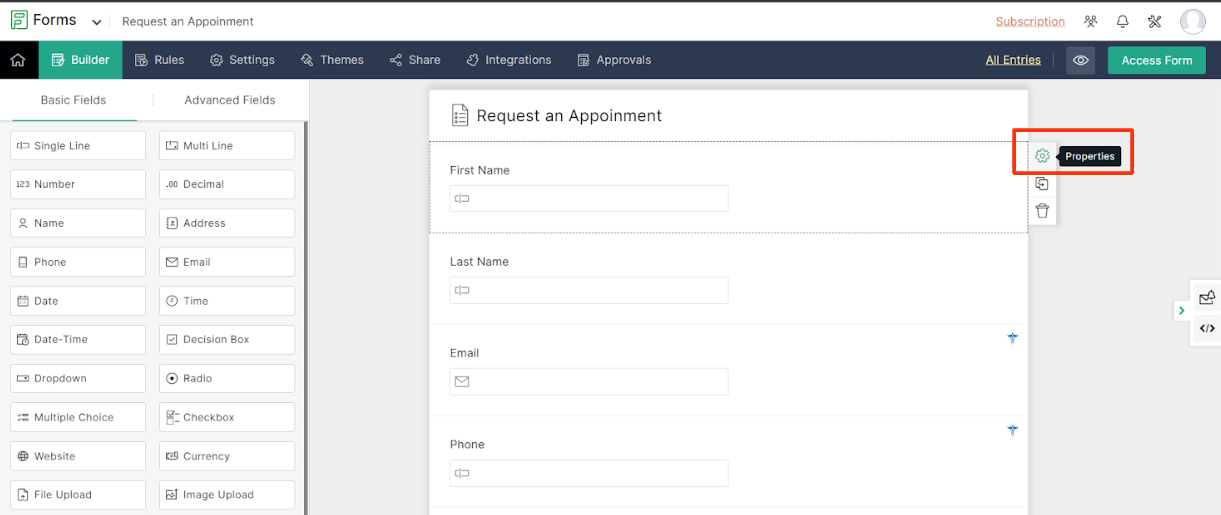
Task: Open the Themes tab
Action: [x=332, y=60]
